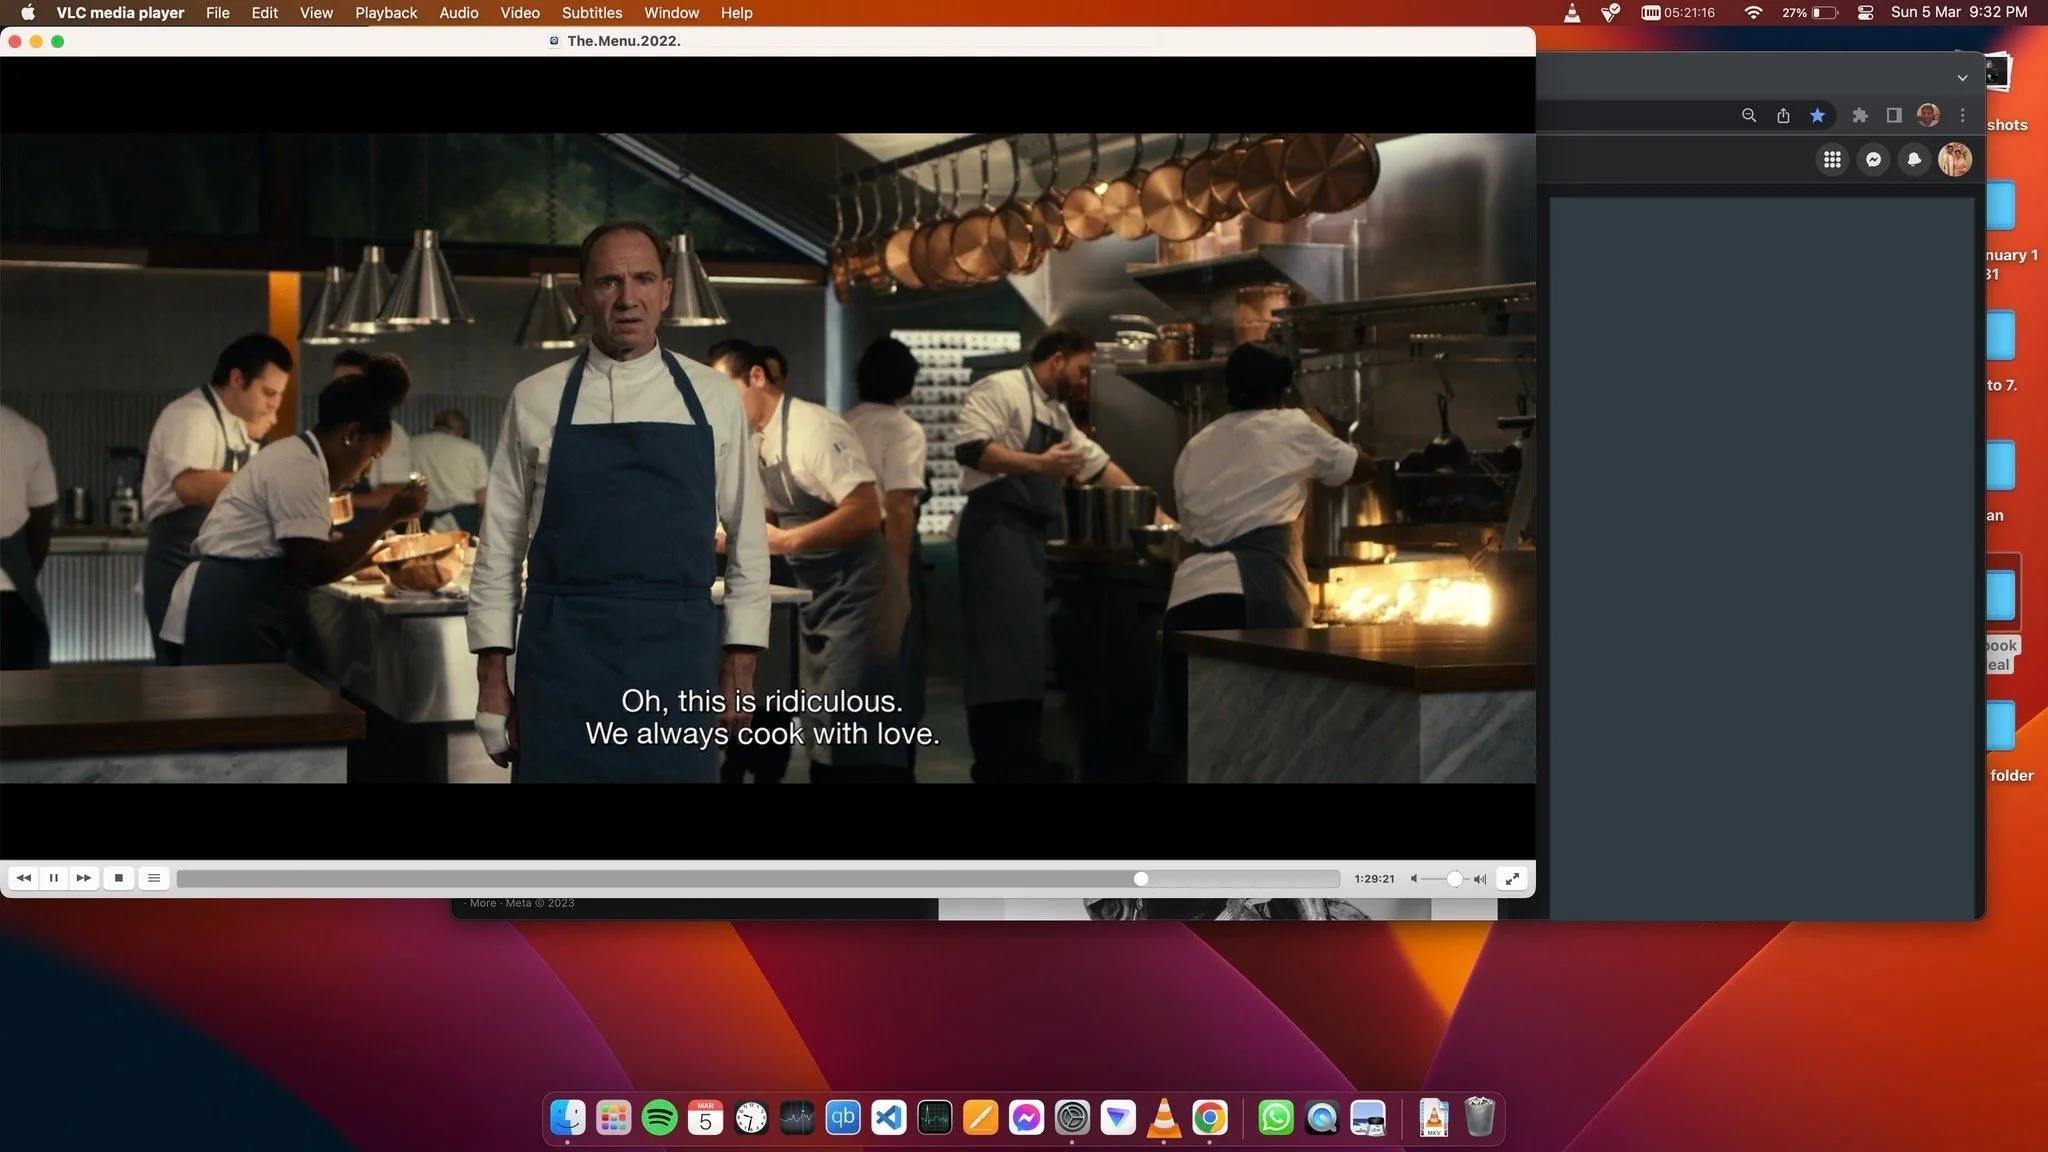Click the VLC volume slider knob
The height and width of the screenshot is (1152, 2048).
pos(1454,879)
